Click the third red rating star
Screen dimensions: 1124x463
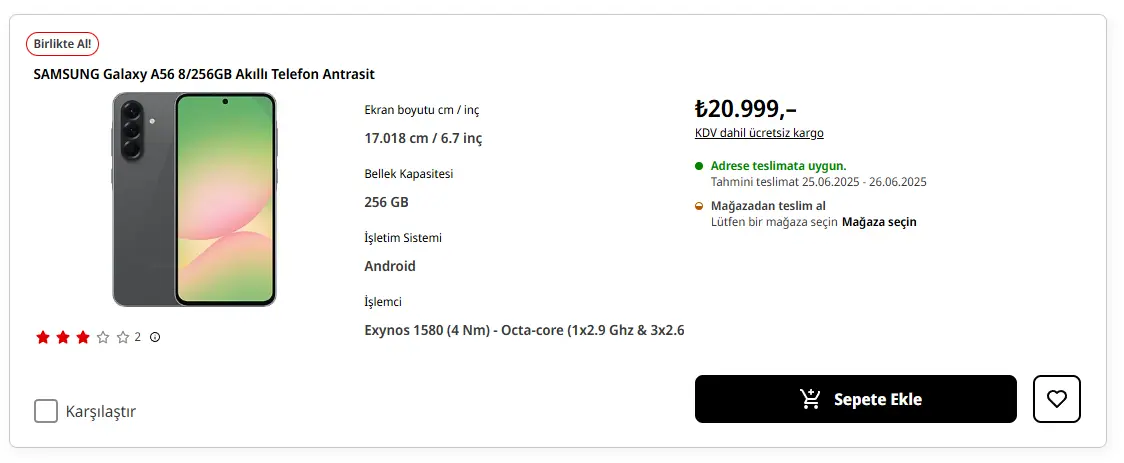[x=83, y=337]
